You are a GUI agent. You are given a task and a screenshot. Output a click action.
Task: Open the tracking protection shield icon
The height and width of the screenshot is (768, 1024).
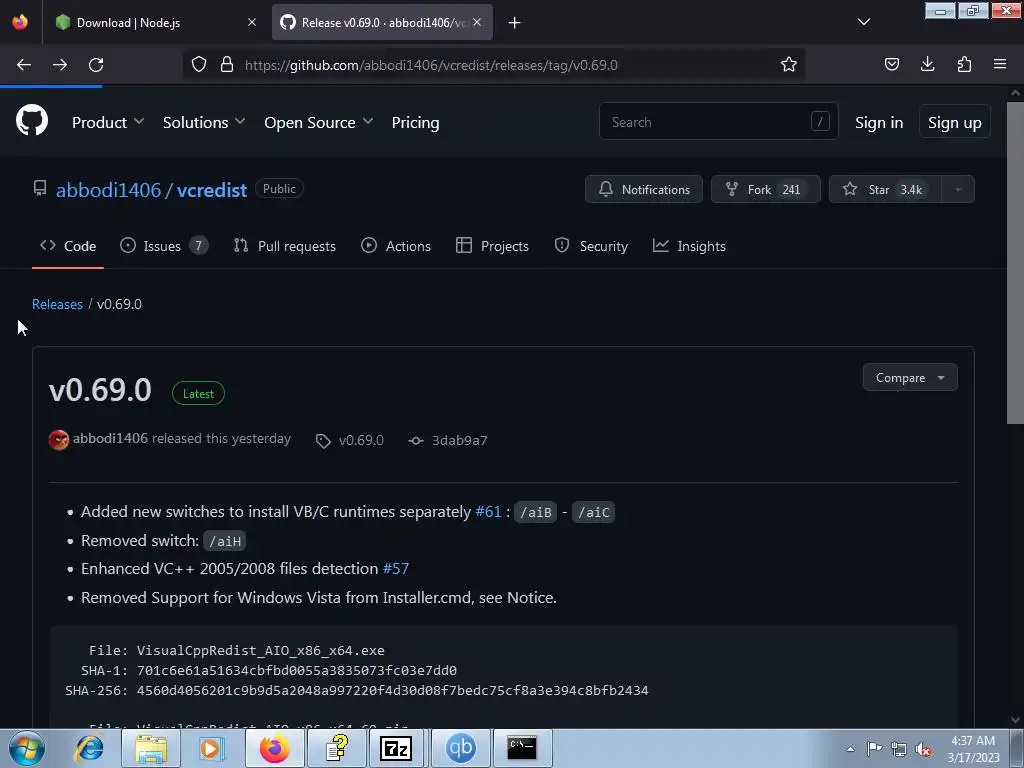(x=199, y=65)
